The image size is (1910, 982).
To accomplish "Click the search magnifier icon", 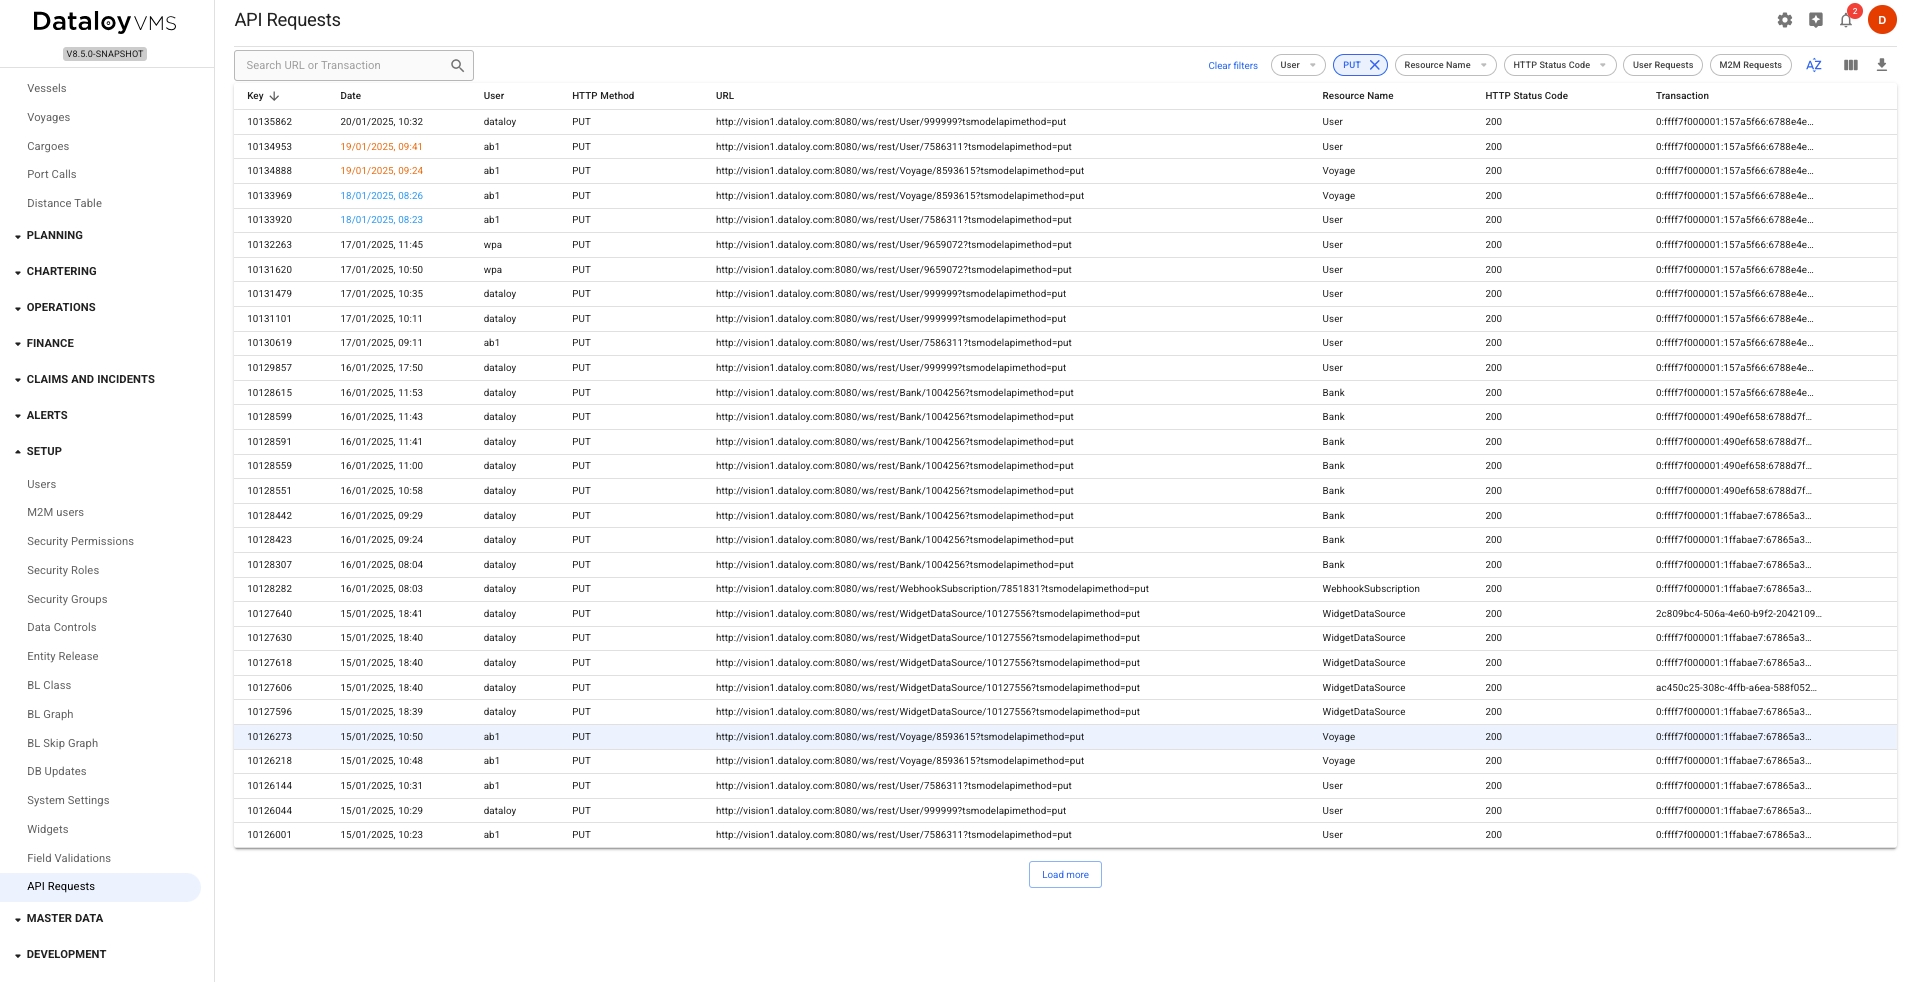I will [x=457, y=66].
